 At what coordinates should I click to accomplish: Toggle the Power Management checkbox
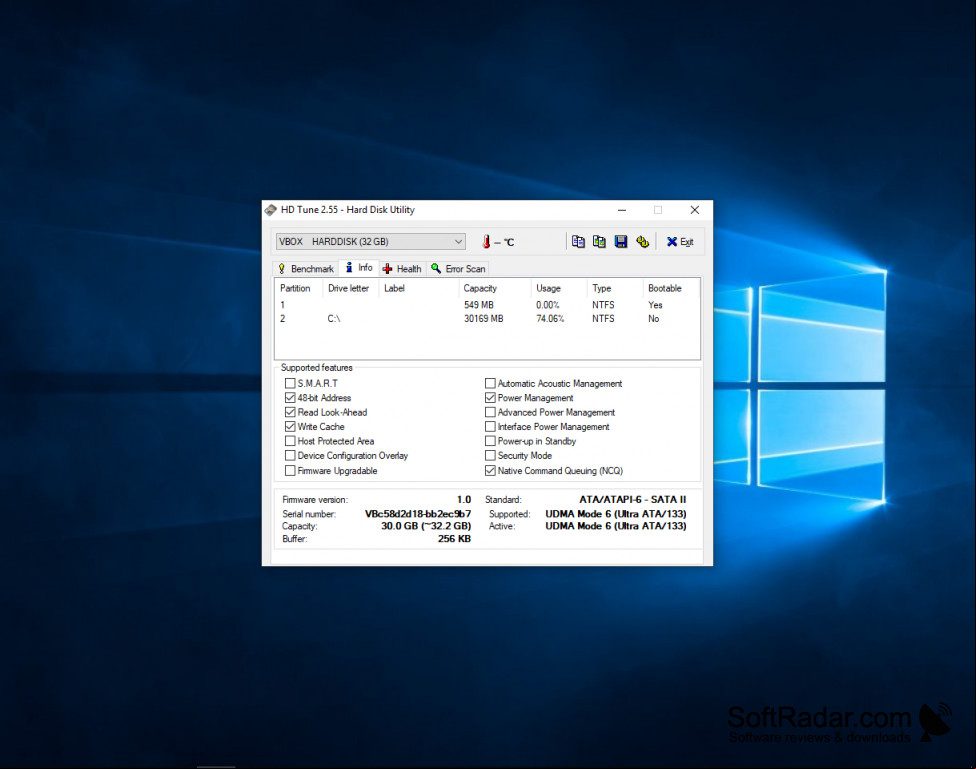pyautogui.click(x=490, y=398)
